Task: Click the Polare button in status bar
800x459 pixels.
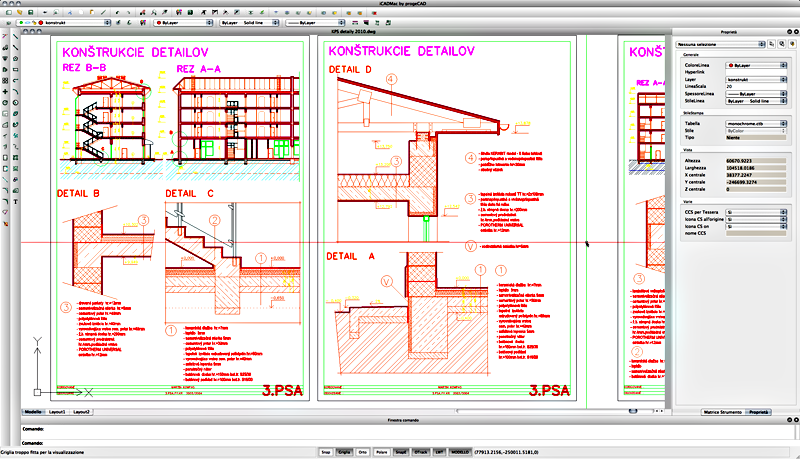Action: click(382, 452)
